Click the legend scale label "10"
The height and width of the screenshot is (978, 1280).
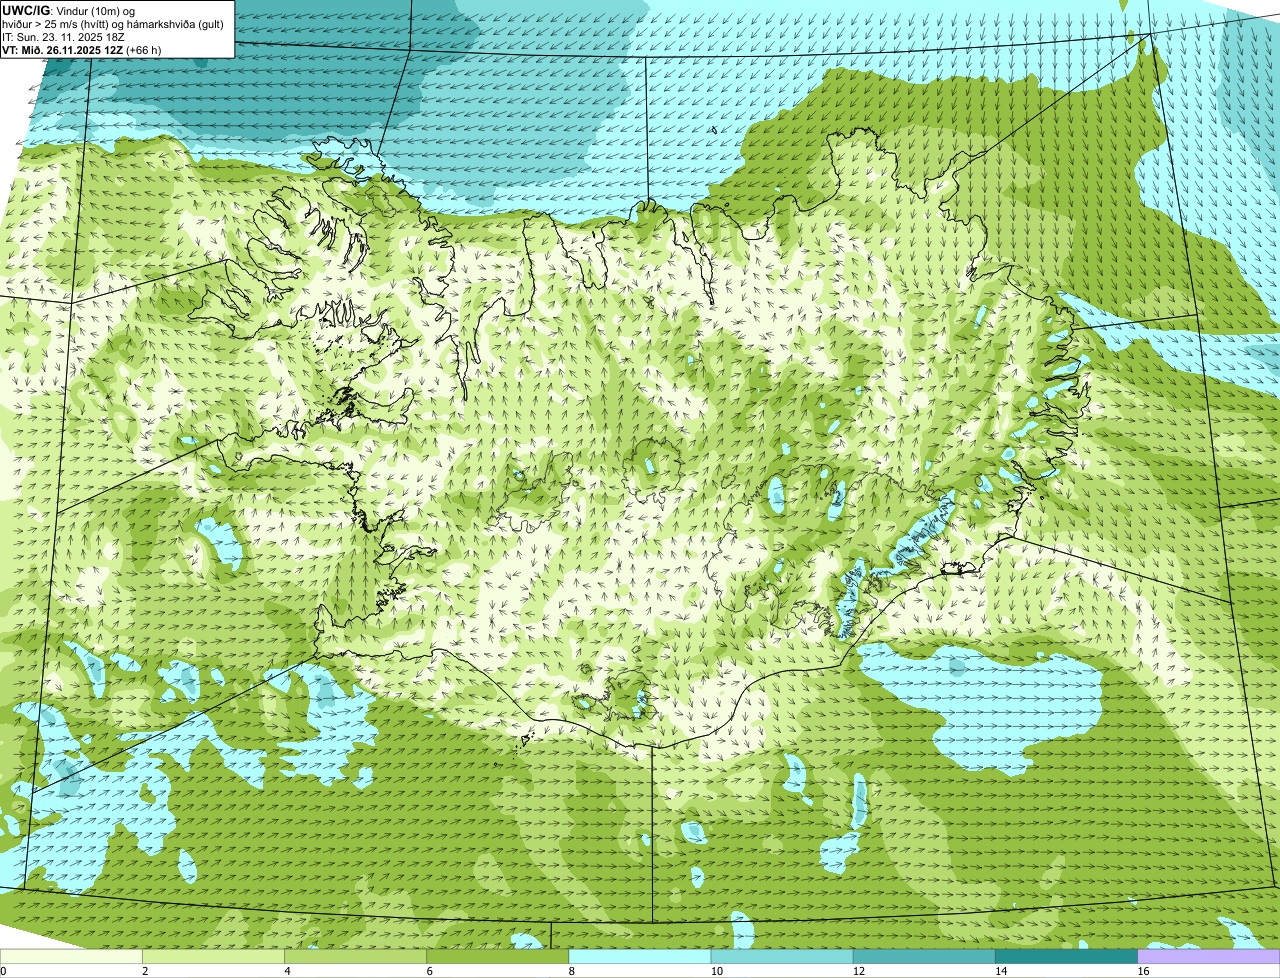click(716, 971)
